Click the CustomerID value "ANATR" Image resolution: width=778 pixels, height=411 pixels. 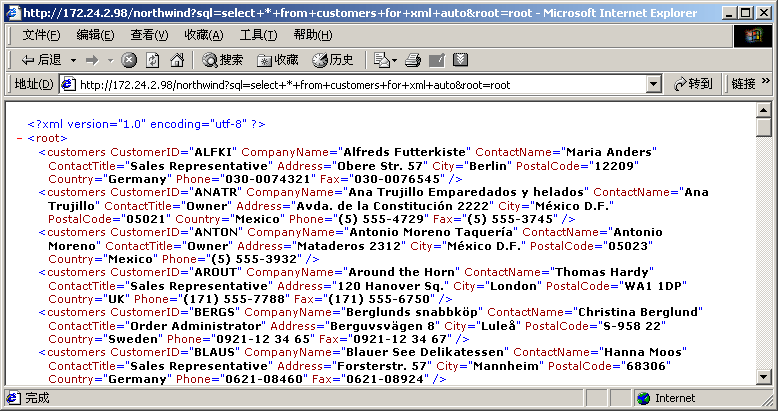pyautogui.click(x=217, y=192)
